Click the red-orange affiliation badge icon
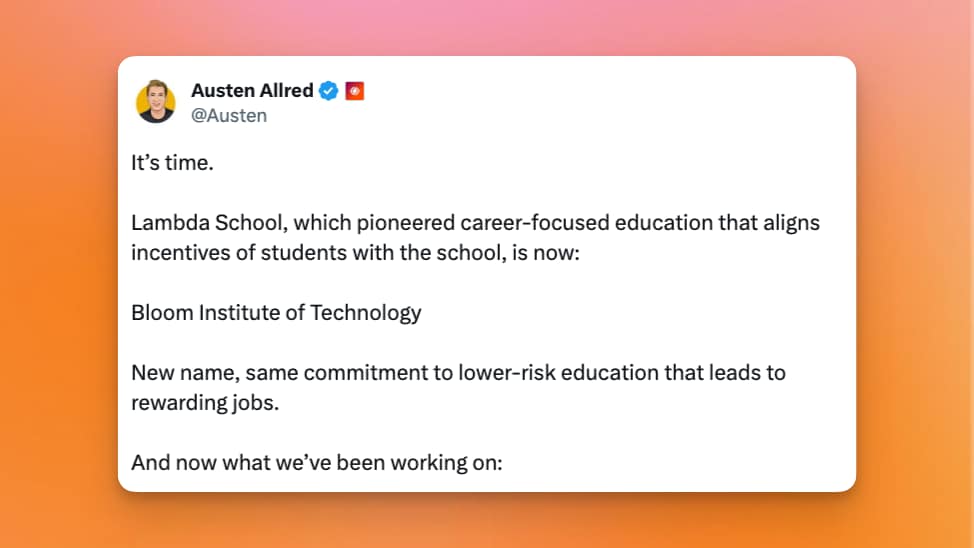974x548 pixels. pyautogui.click(x=354, y=91)
